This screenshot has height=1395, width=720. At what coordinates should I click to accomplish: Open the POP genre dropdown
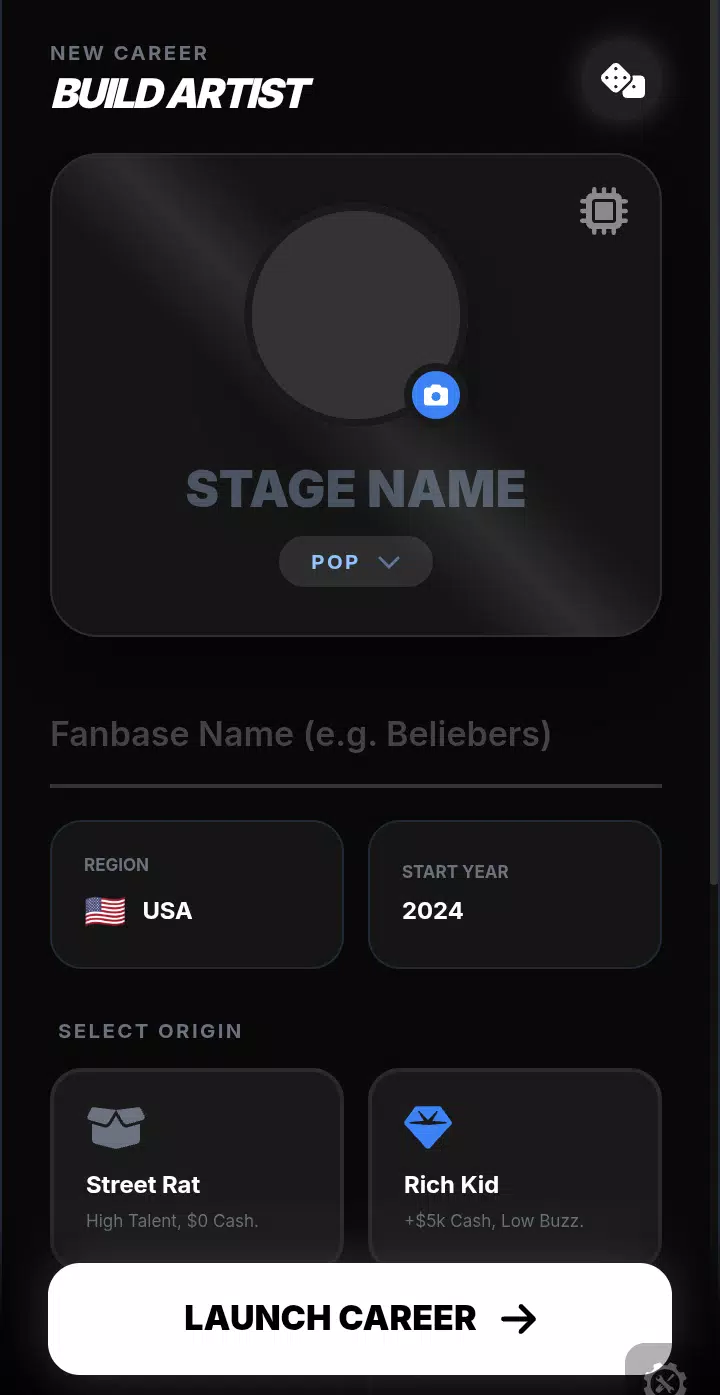pos(355,562)
